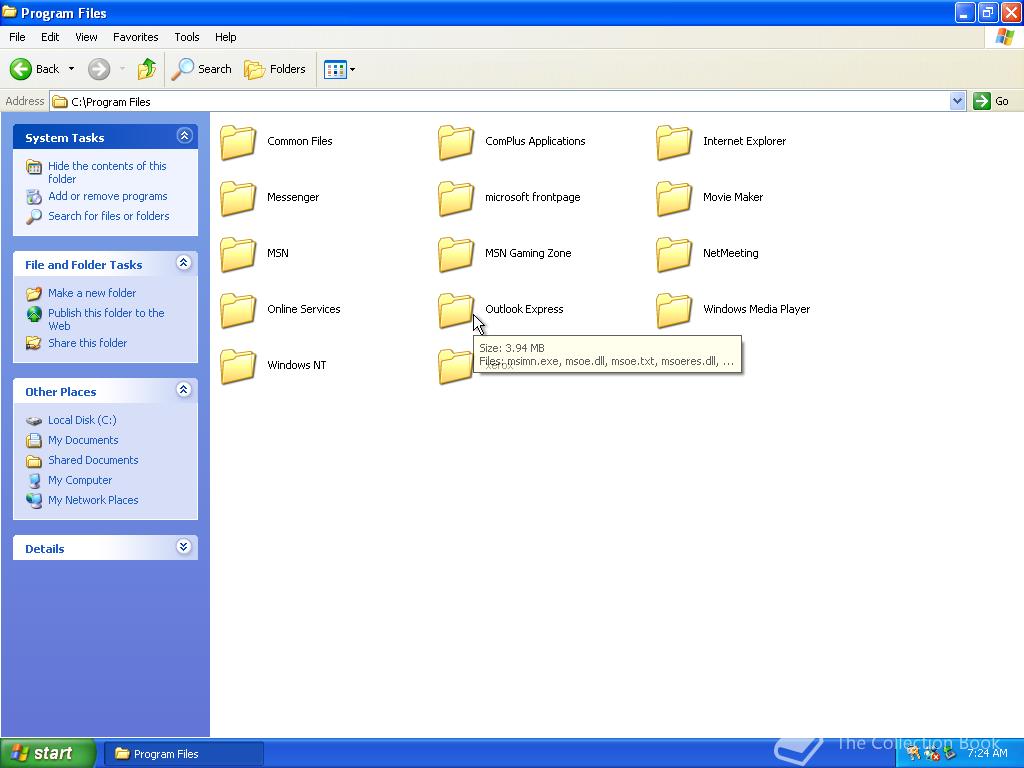Click Publish this folder to the Web
Screen dimensions: 1024x768
pyautogui.click(x=106, y=319)
